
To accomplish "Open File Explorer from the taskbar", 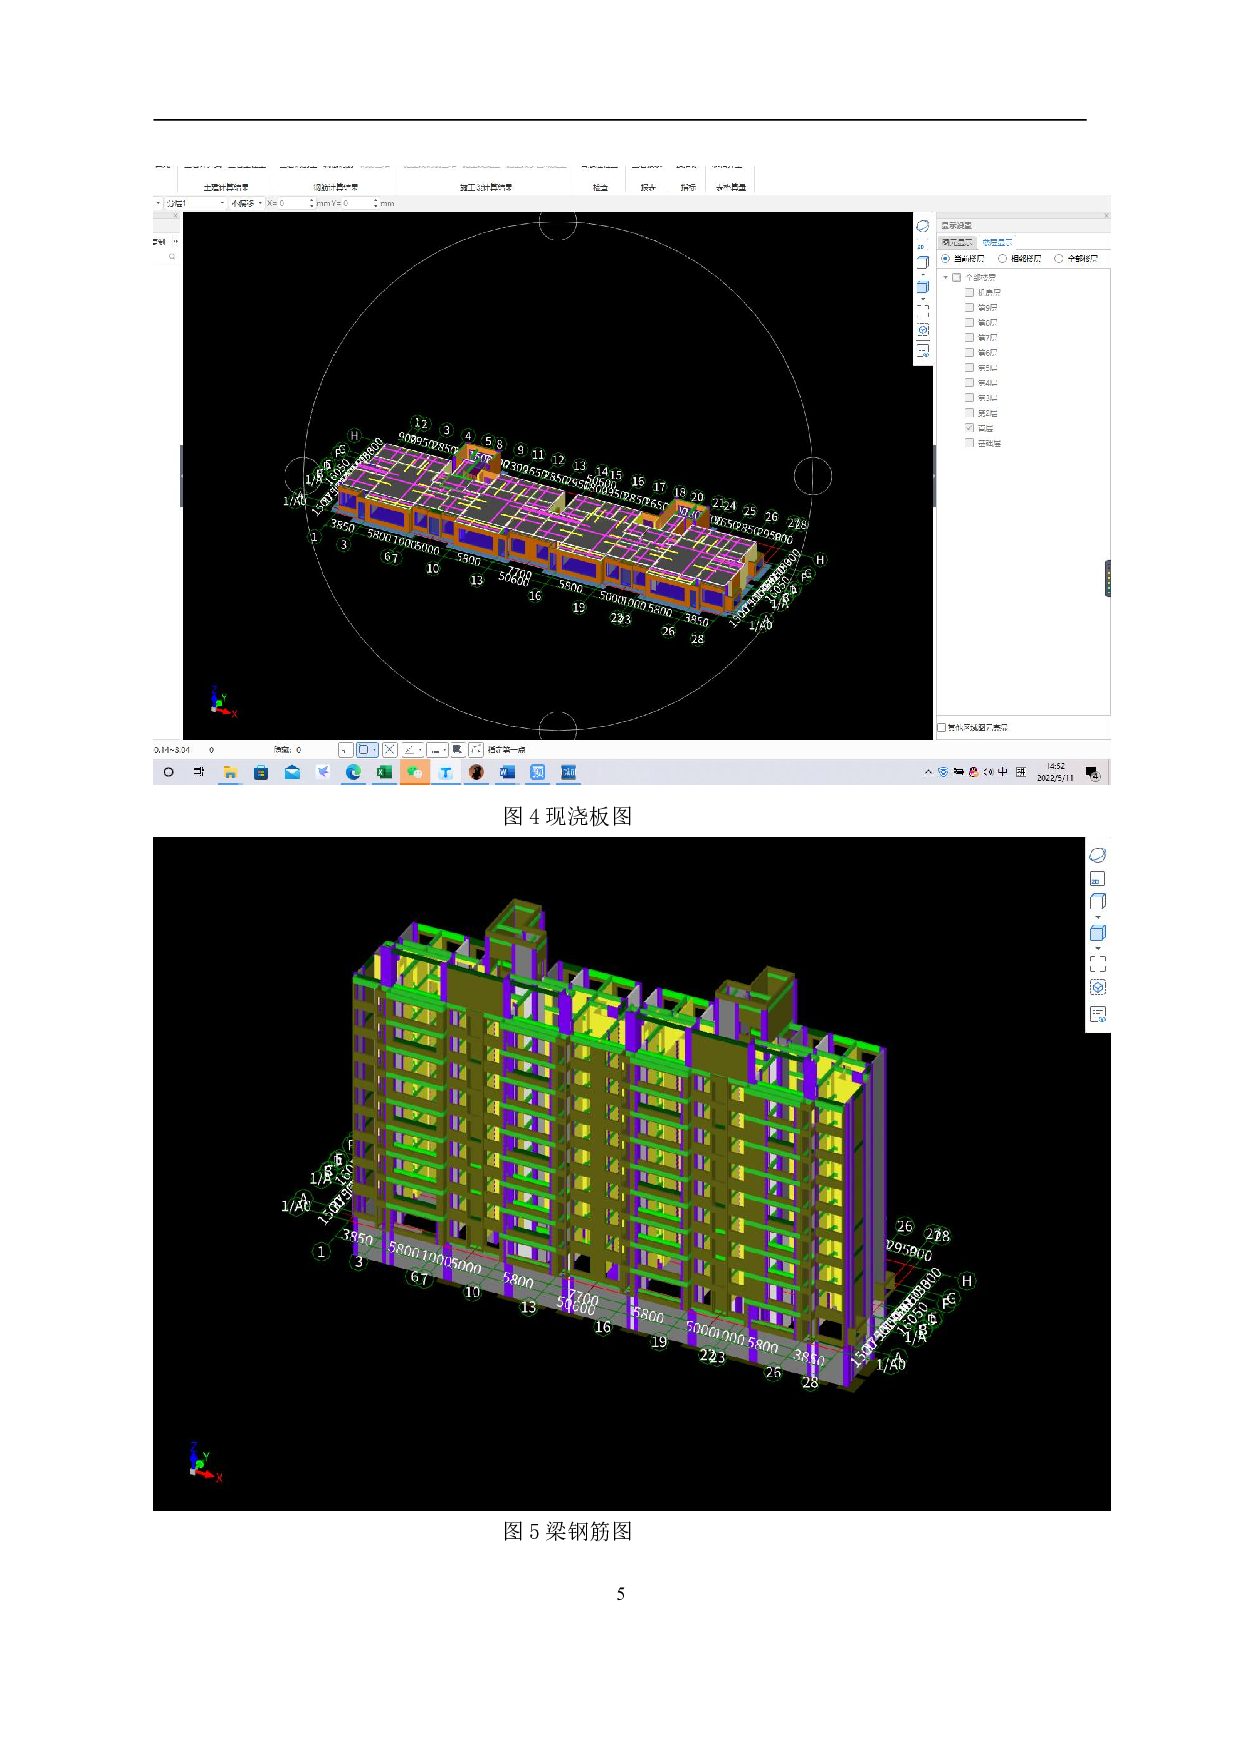I will [230, 772].
